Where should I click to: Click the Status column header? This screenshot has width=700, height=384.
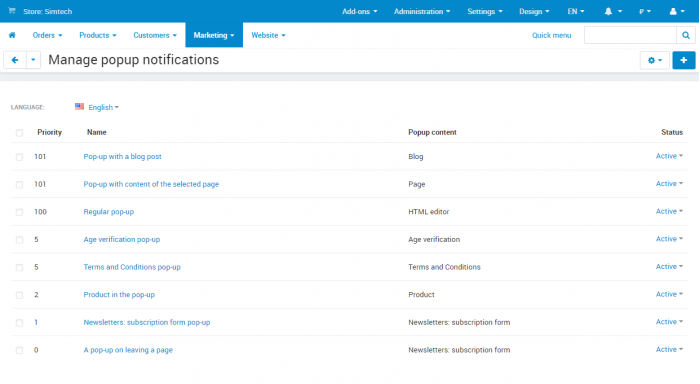(672, 132)
